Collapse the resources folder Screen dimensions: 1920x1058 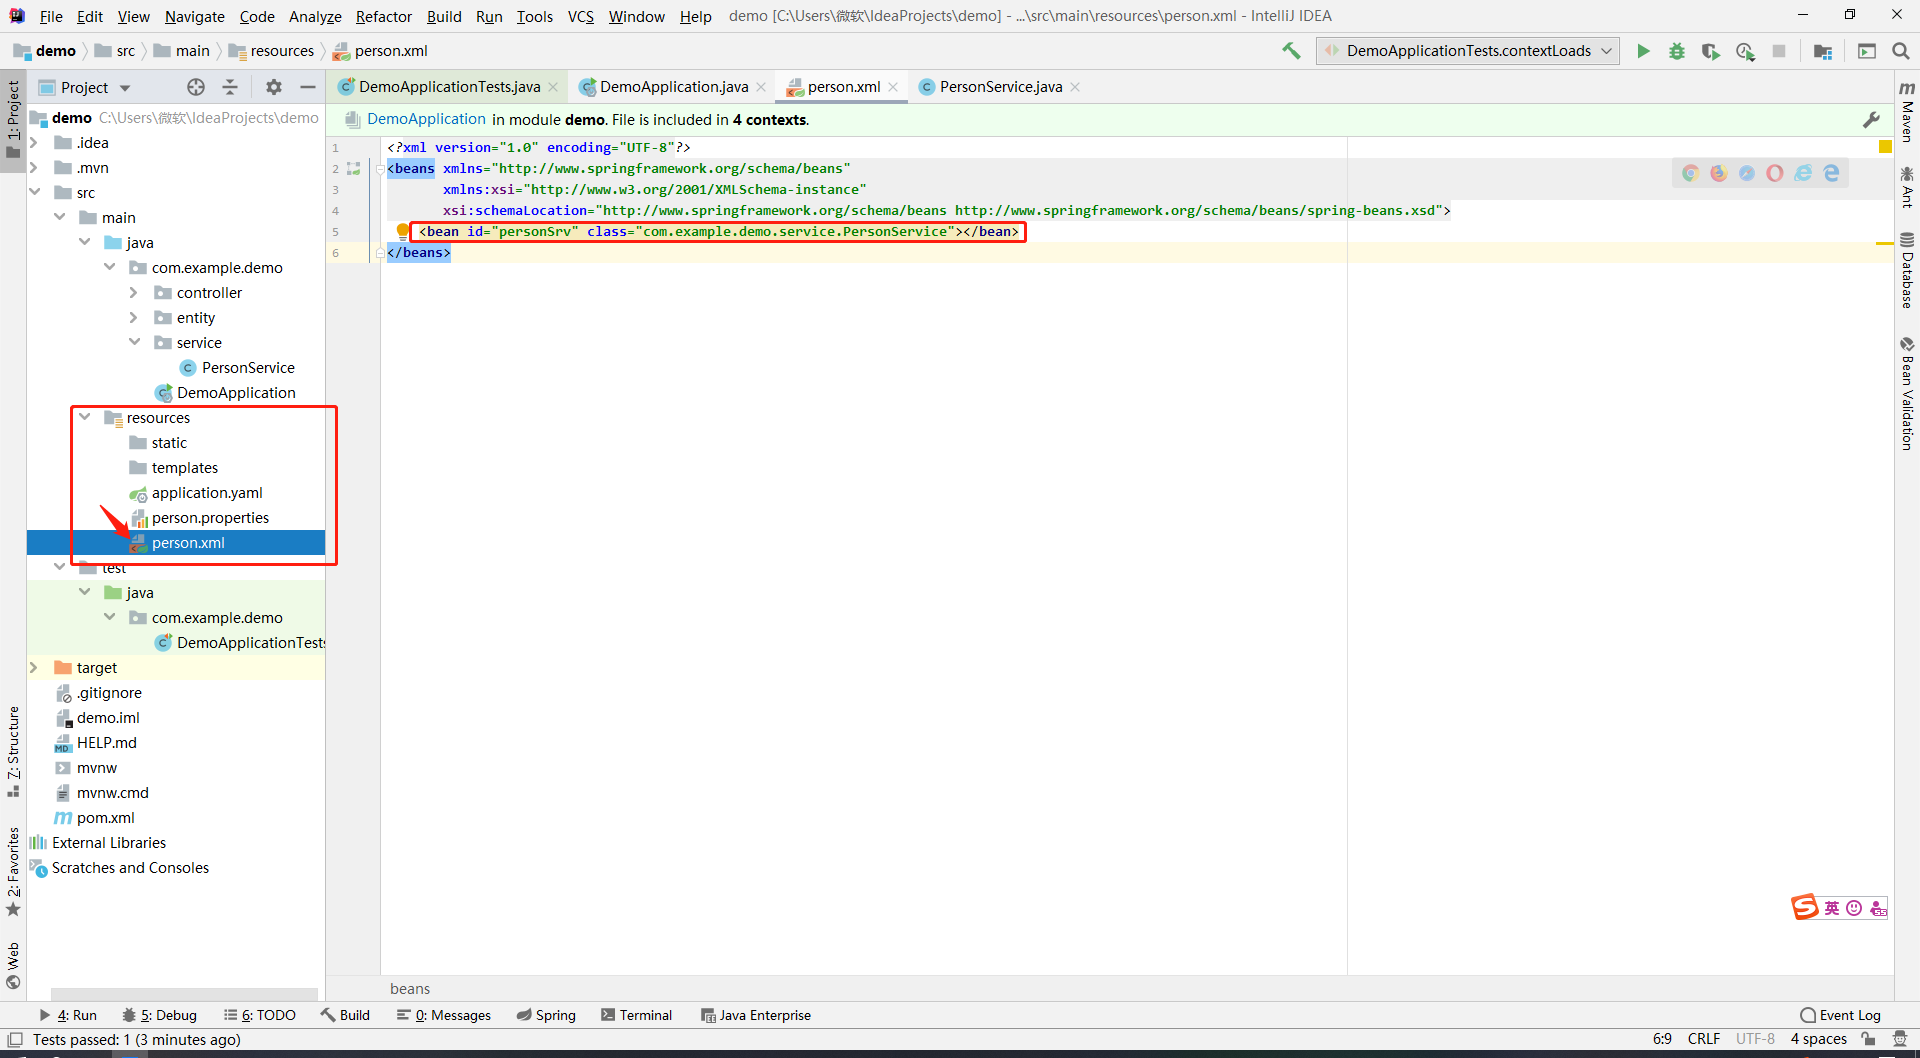[85, 417]
